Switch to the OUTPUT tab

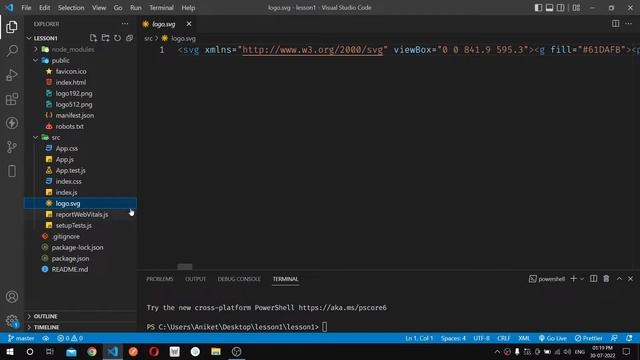(x=196, y=279)
